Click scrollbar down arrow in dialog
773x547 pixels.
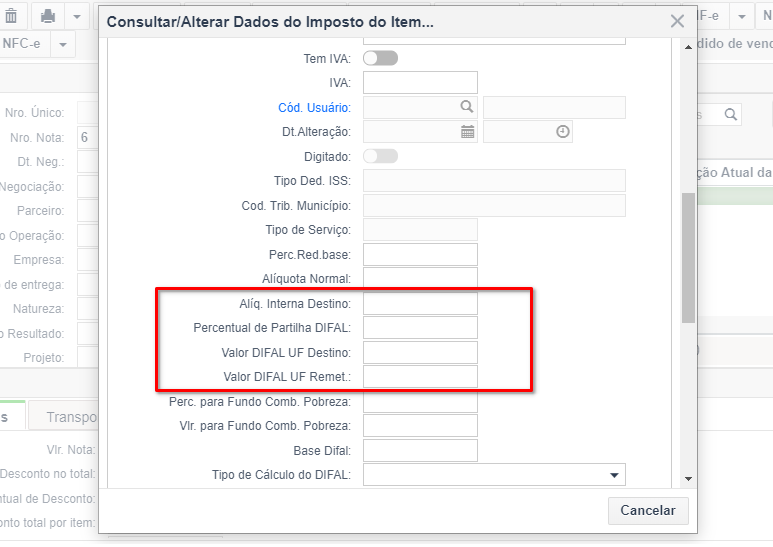(x=688, y=479)
